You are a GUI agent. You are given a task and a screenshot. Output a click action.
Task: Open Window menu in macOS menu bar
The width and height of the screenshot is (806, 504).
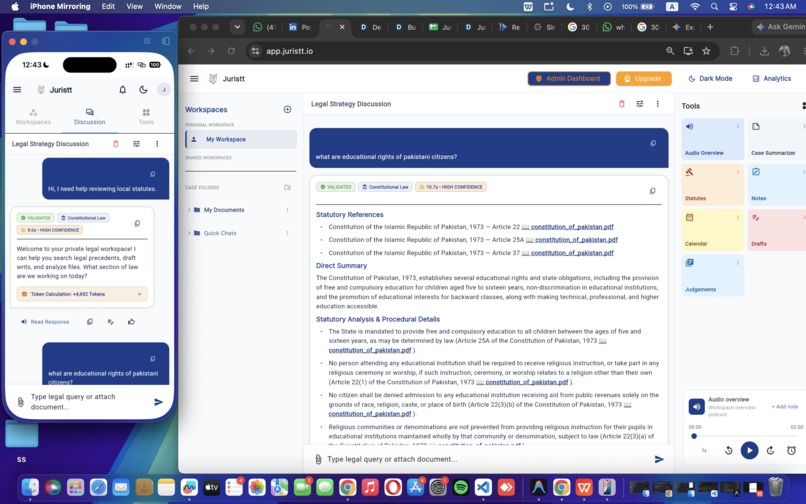[168, 7]
